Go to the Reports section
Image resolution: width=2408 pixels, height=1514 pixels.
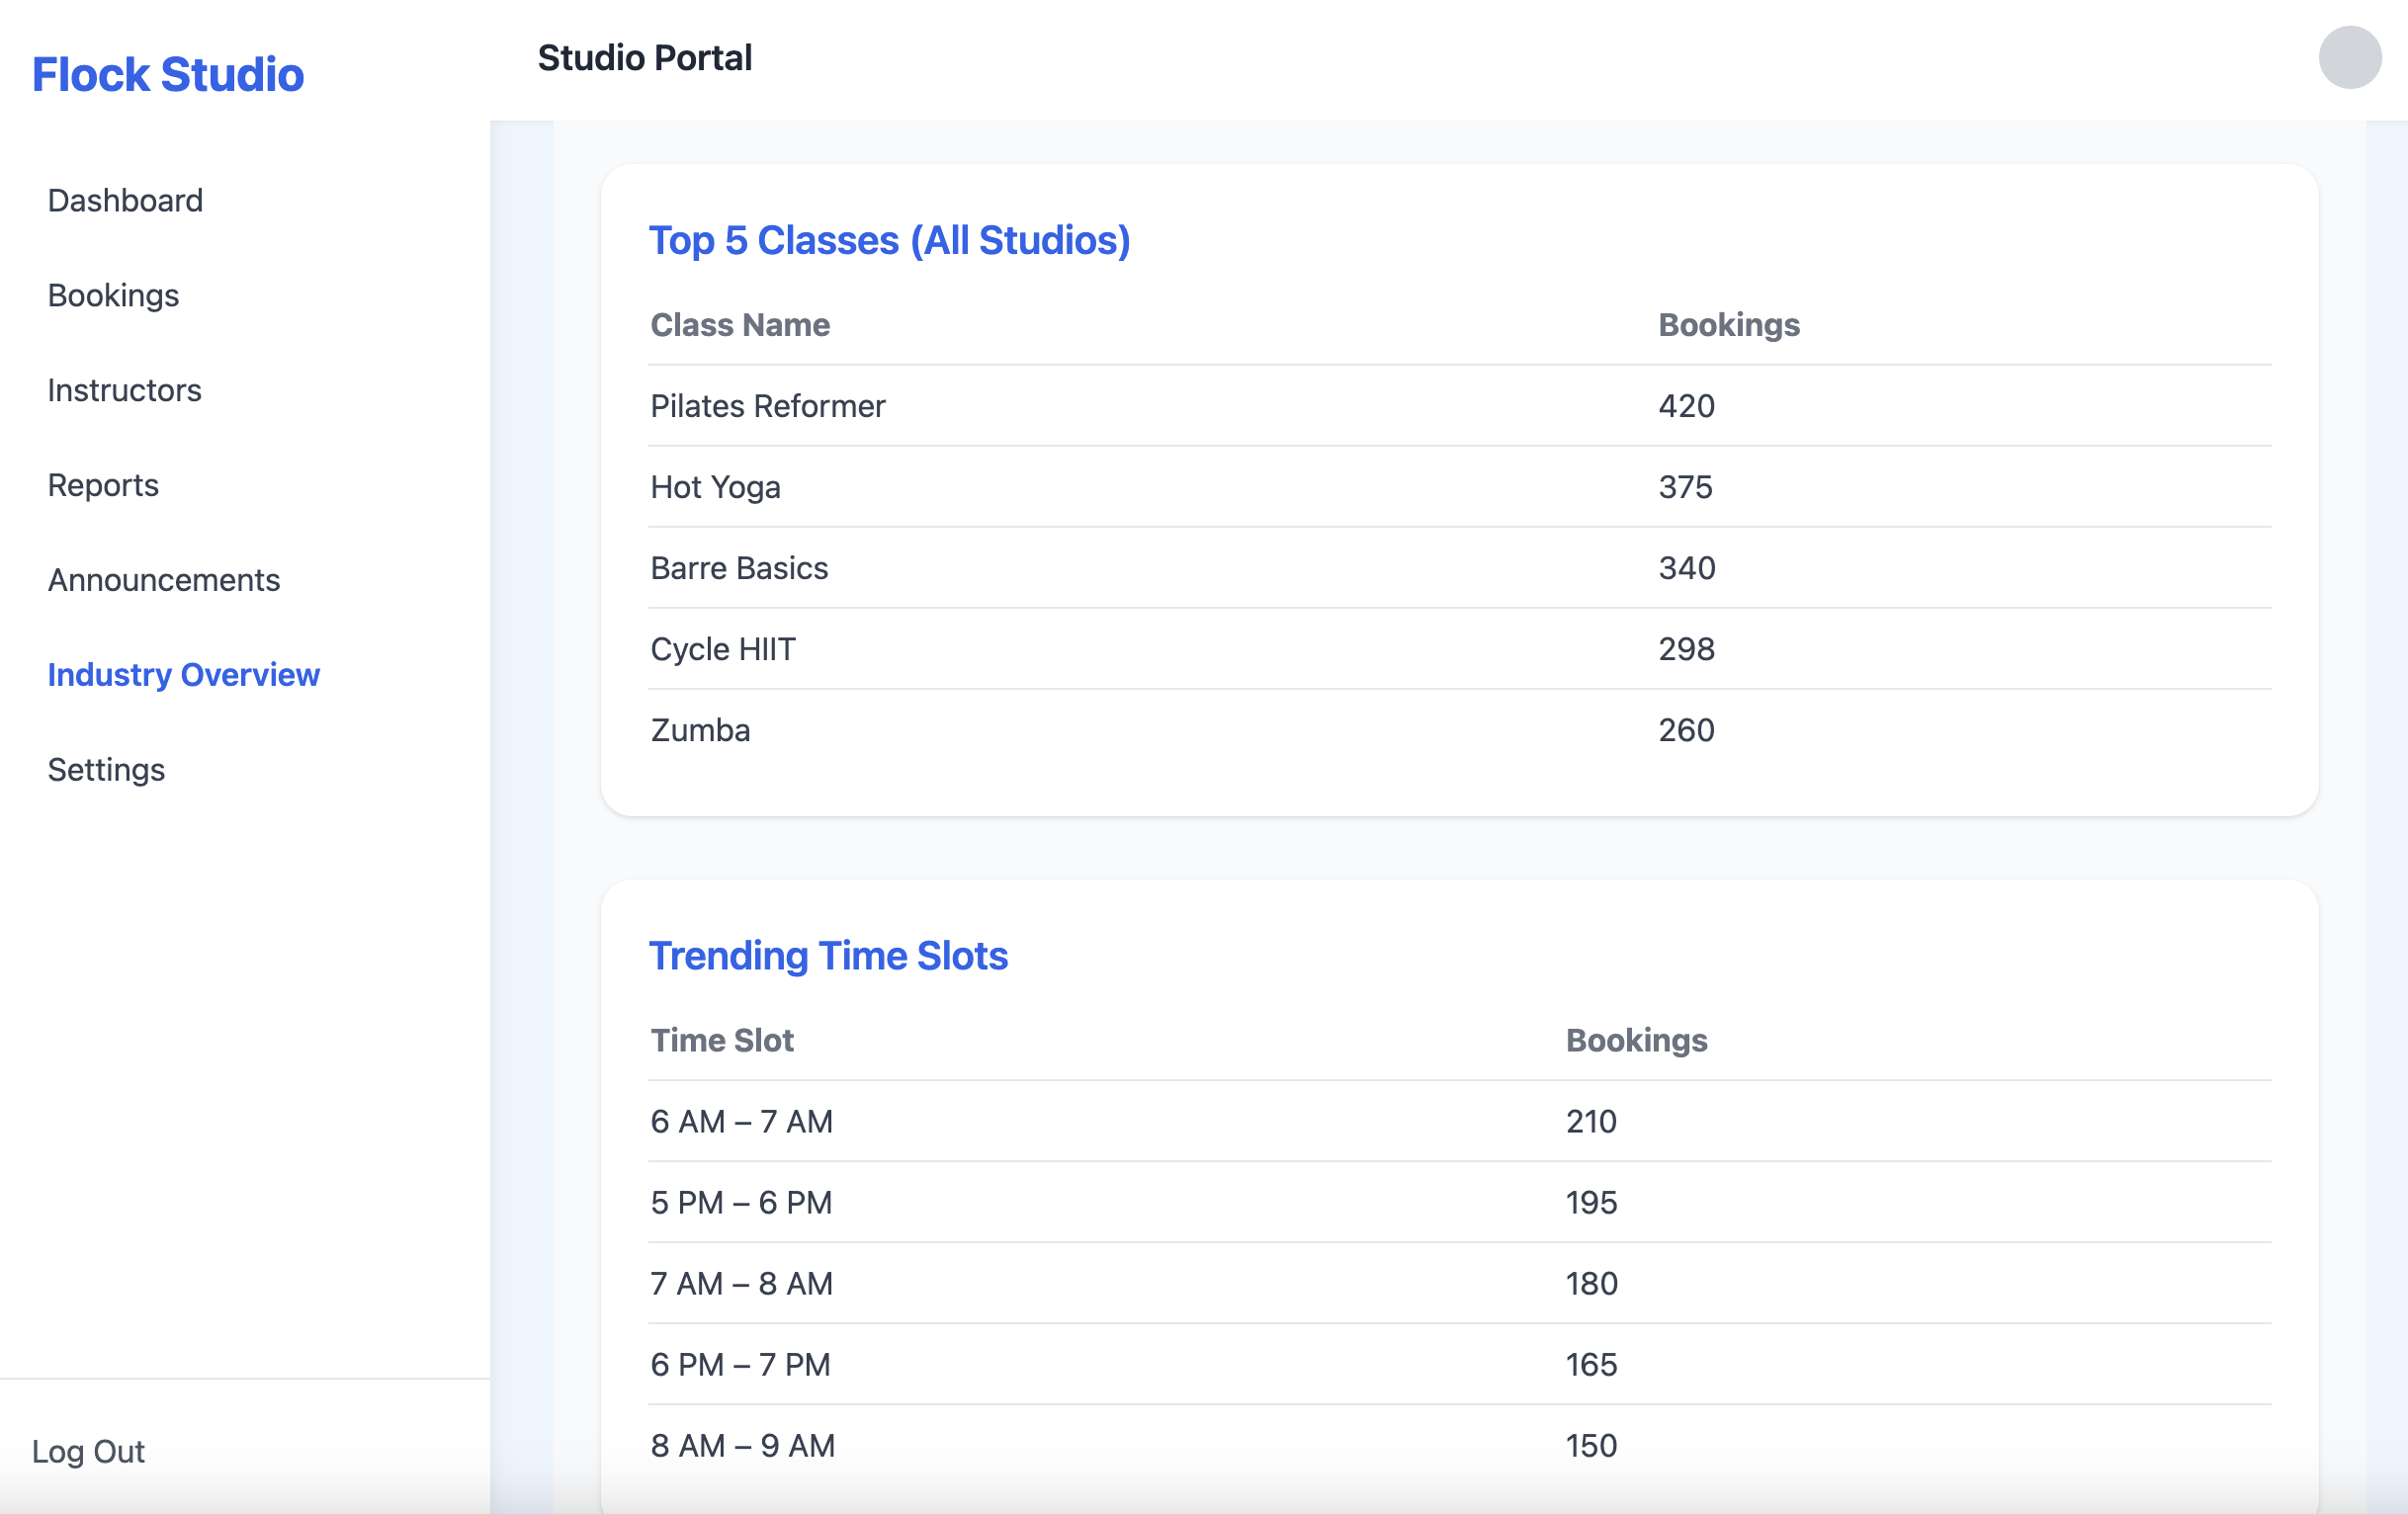tap(102, 484)
